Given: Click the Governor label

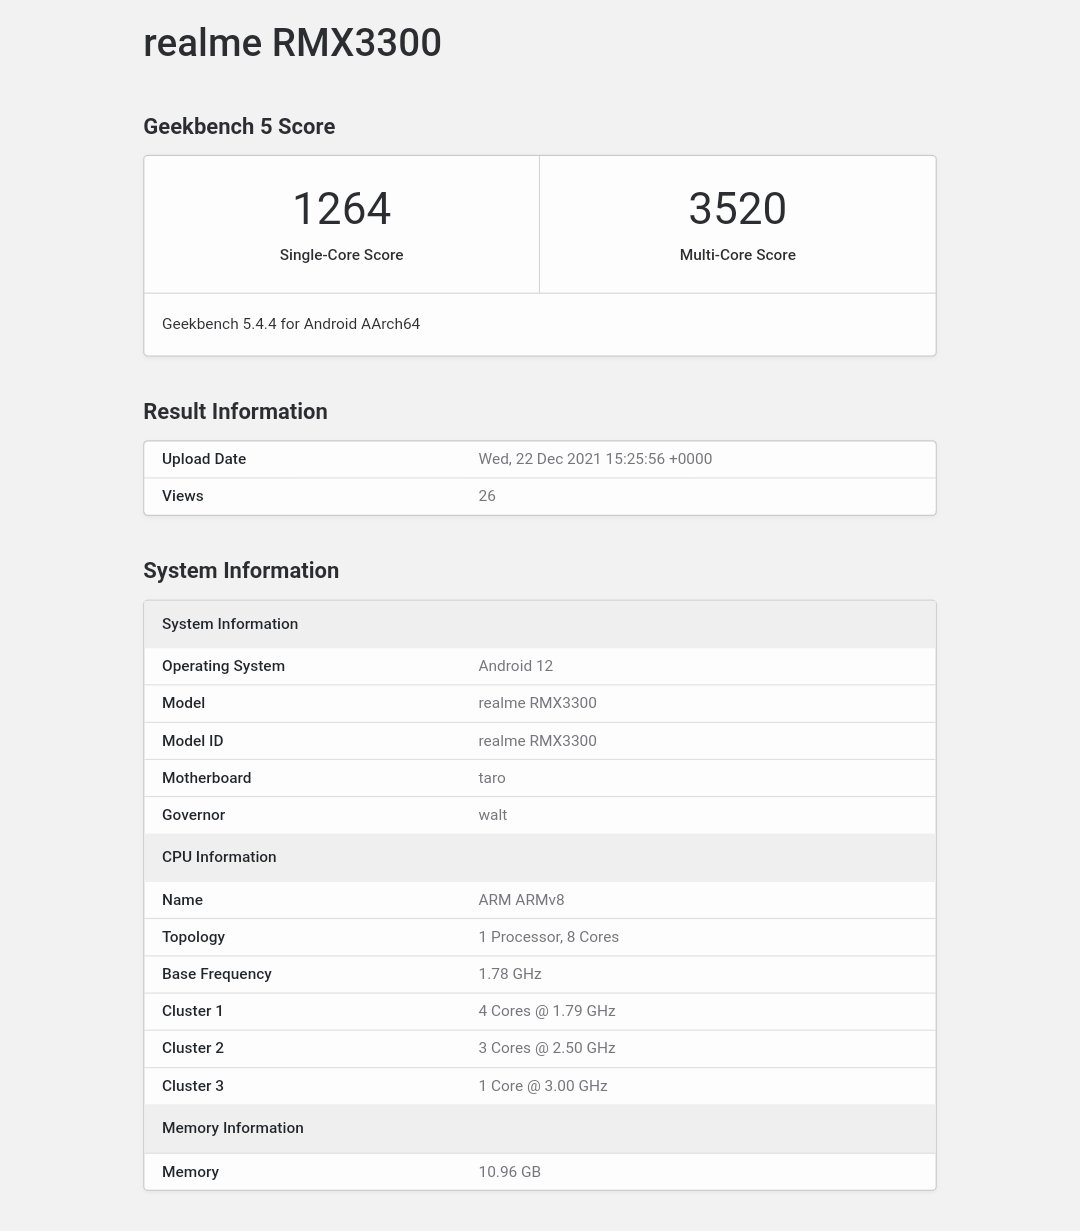Looking at the screenshot, I should (x=194, y=815).
